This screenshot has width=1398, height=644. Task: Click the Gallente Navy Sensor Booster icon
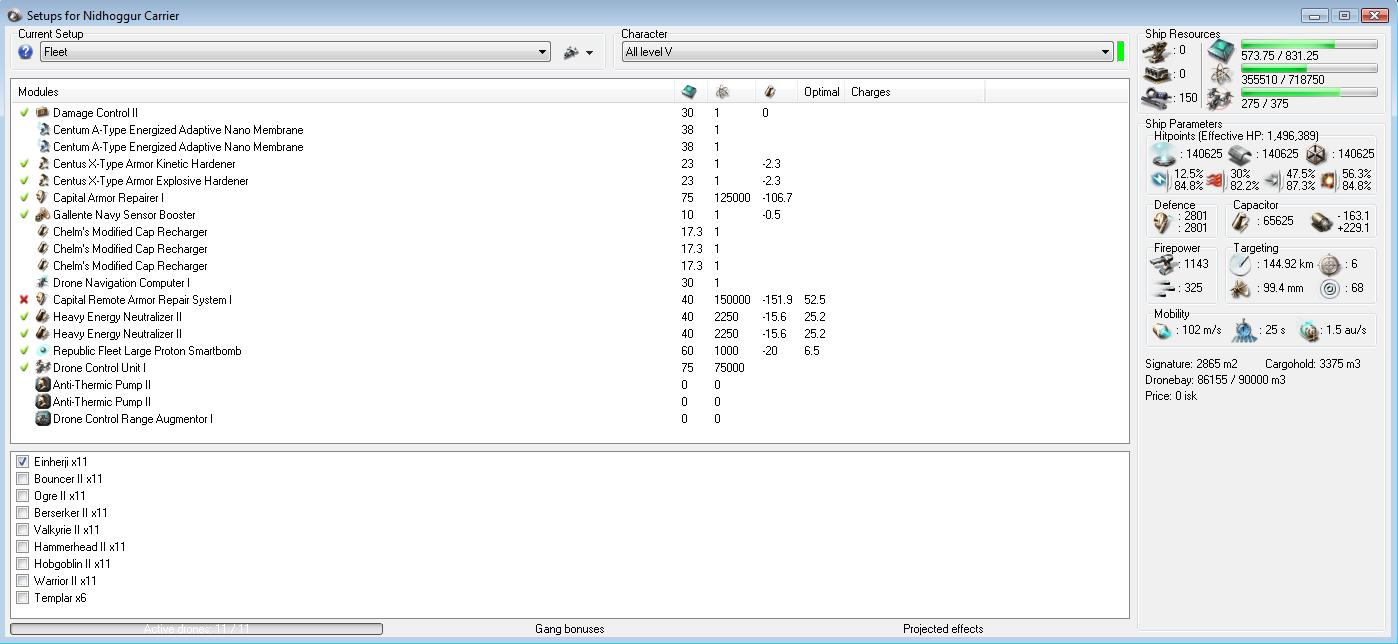pyautogui.click(x=43, y=215)
